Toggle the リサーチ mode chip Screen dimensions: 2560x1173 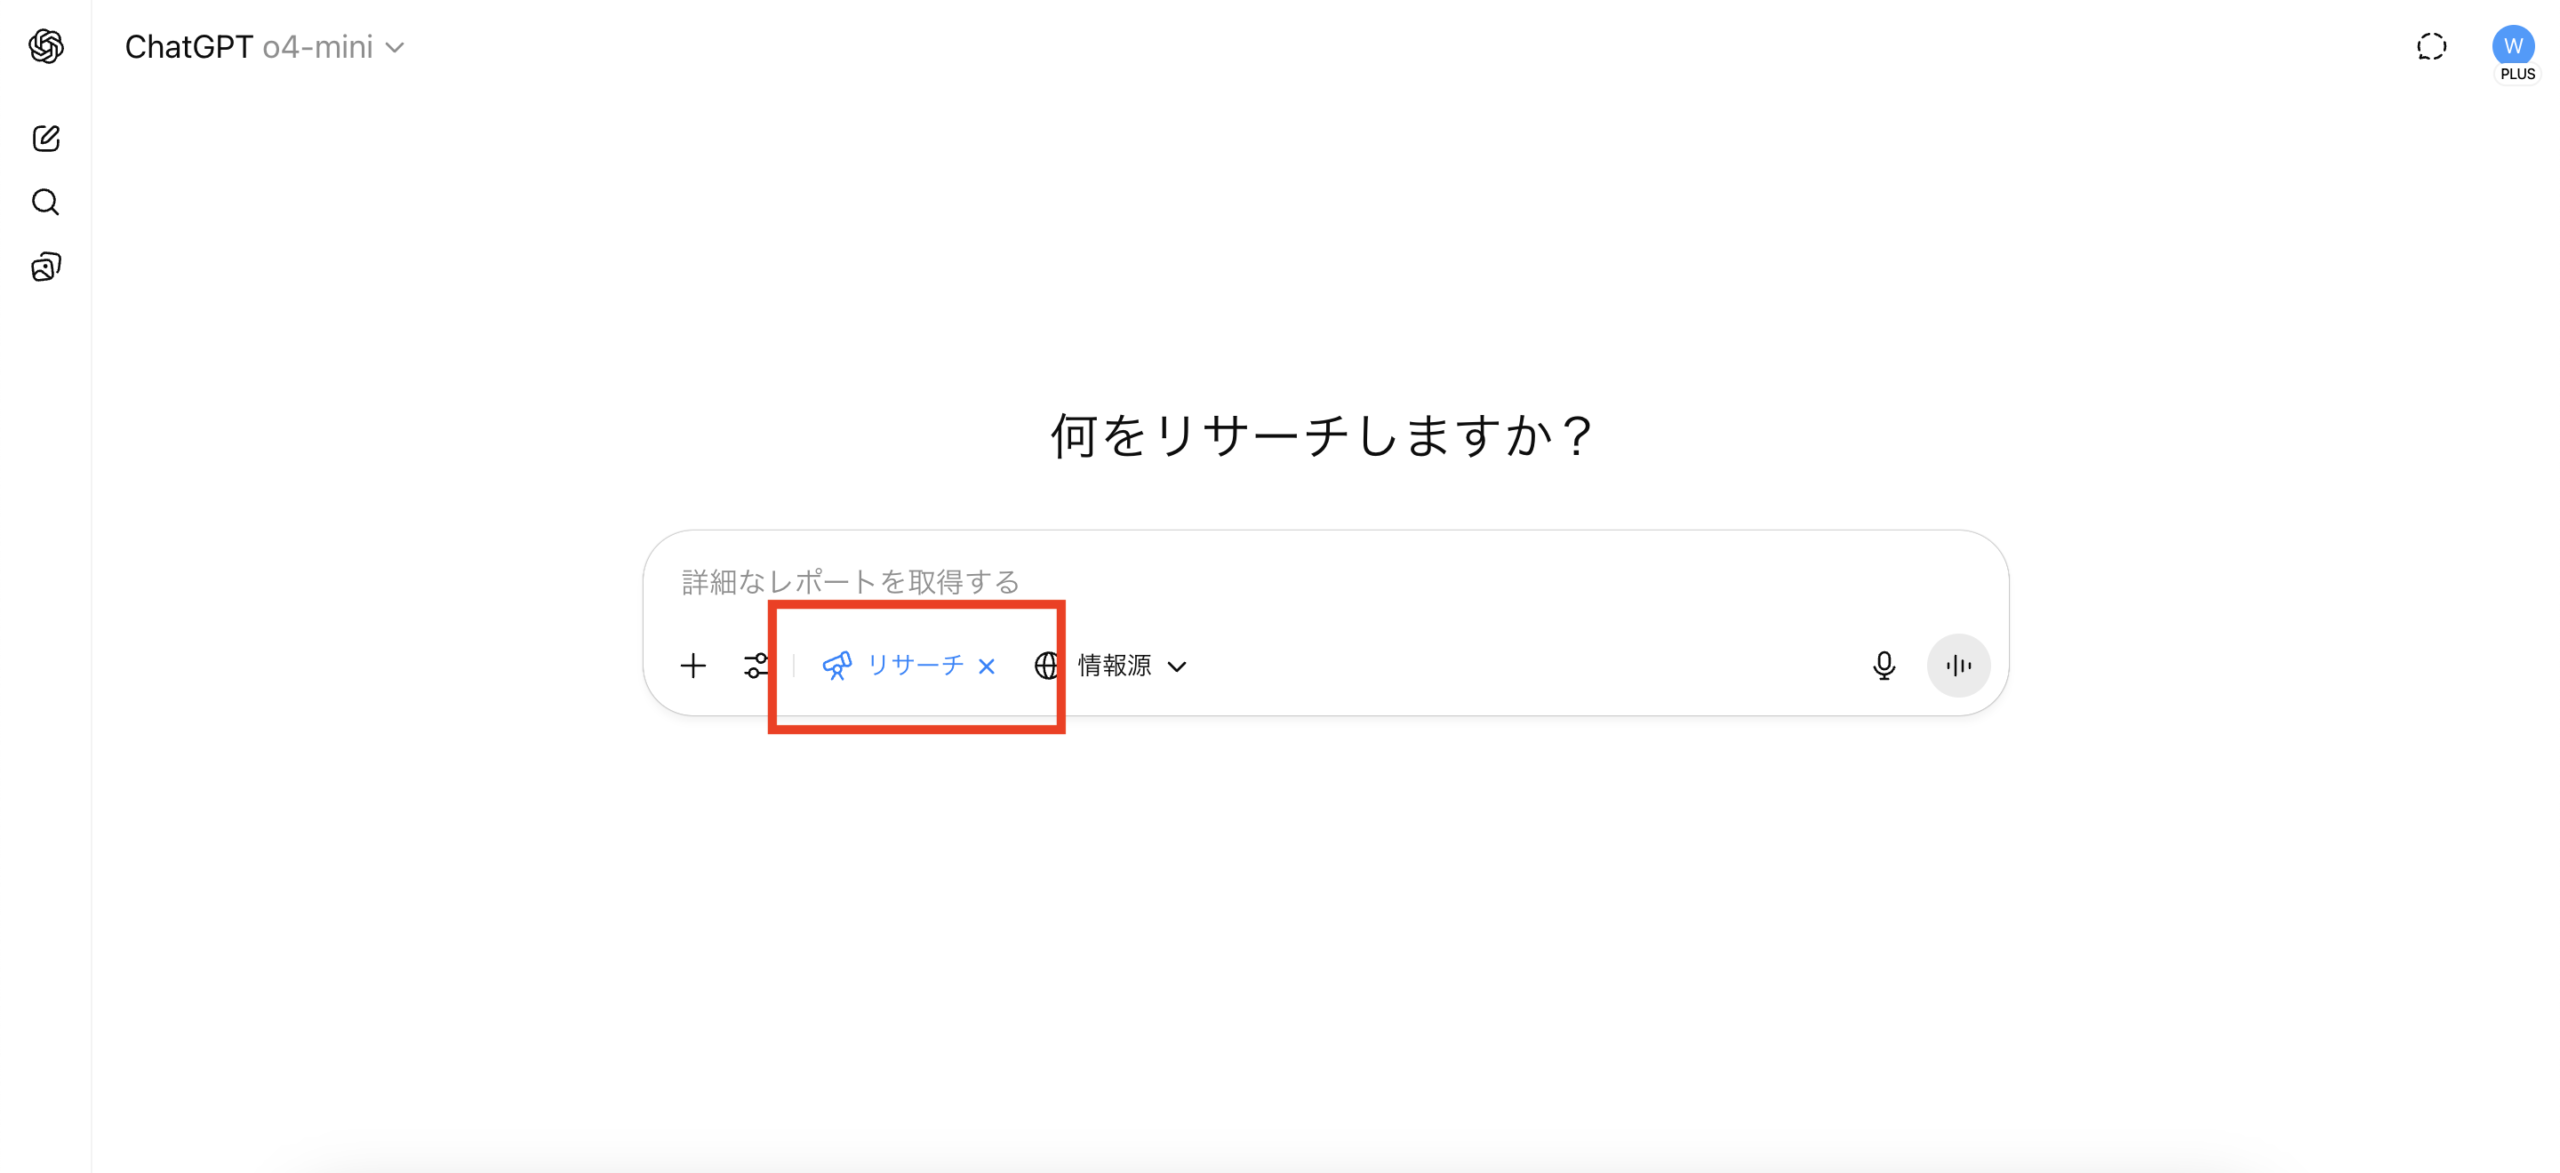point(914,666)
